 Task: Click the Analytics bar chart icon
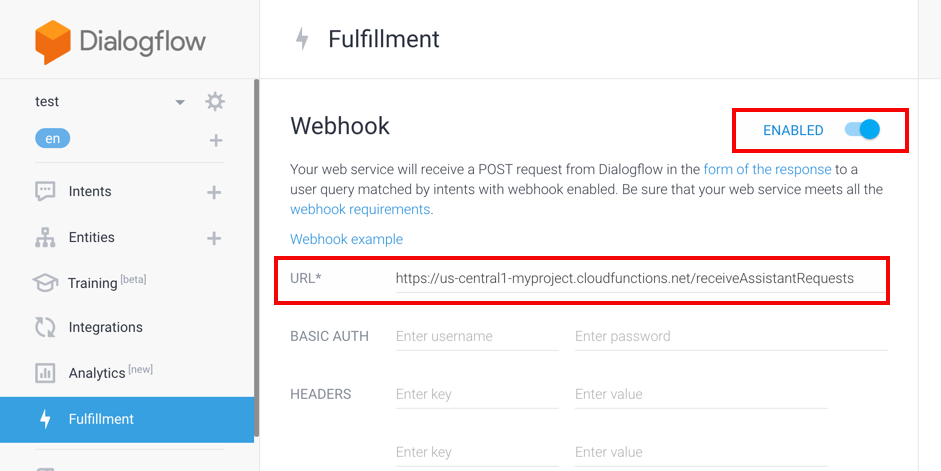pyautogui.click(x=45, y=373)
